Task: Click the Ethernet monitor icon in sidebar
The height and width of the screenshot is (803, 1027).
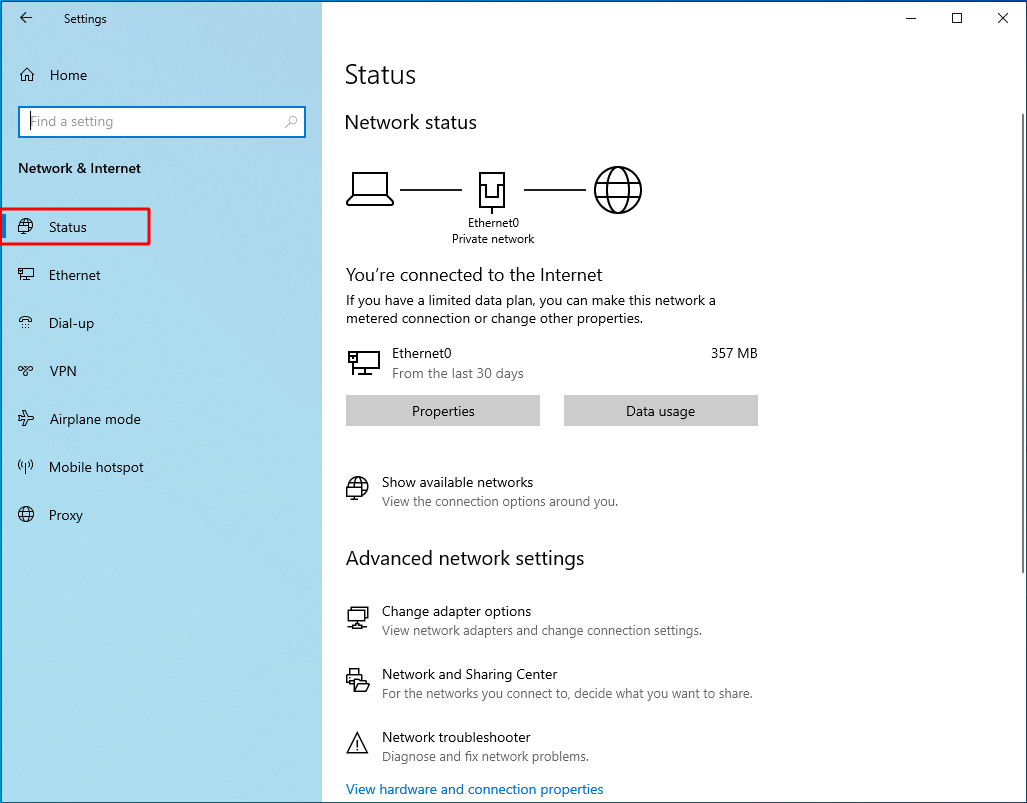Action: [26, 274]
